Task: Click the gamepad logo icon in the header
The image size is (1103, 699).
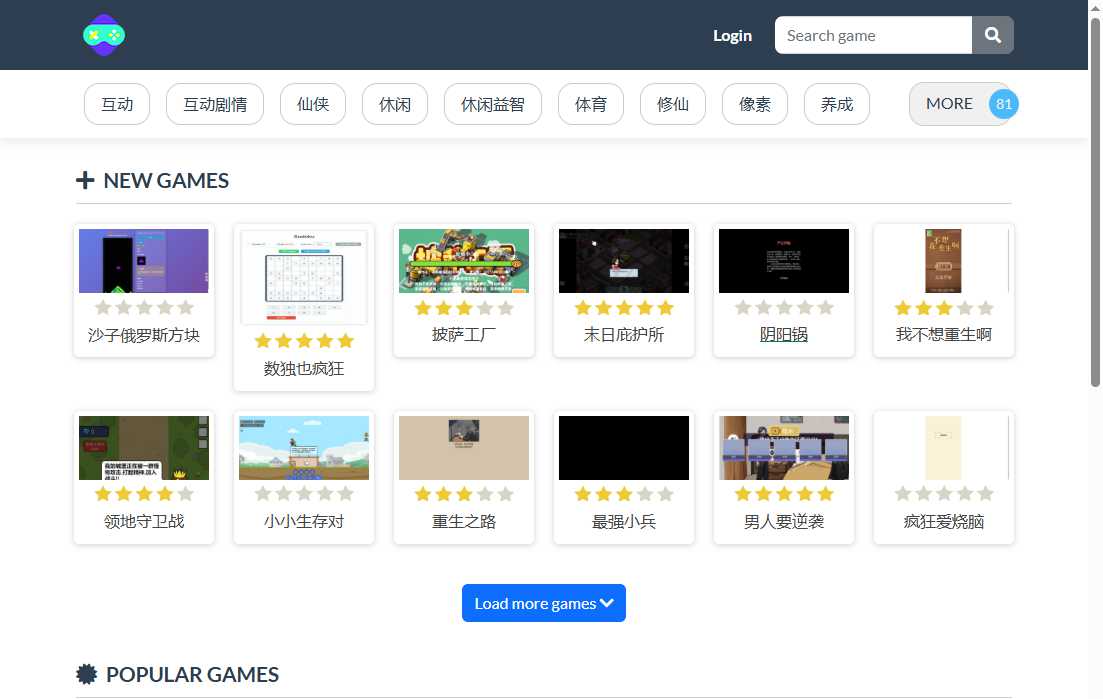Action: [x=104, y=35]
